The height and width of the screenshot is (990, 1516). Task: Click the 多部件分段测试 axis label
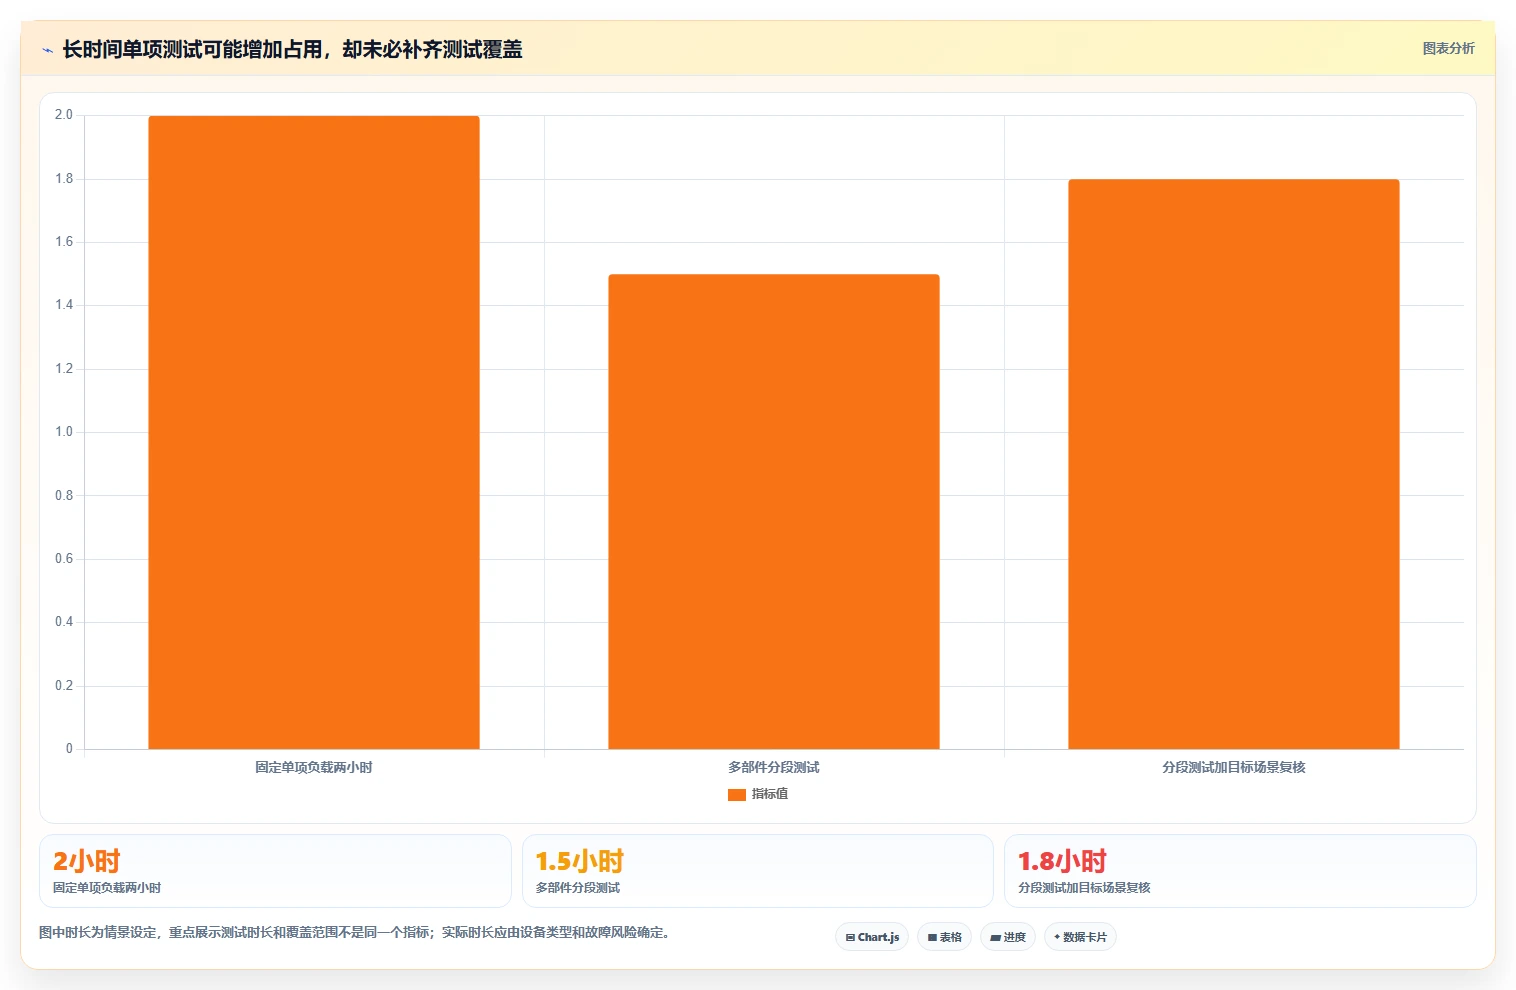click(774, 768)
